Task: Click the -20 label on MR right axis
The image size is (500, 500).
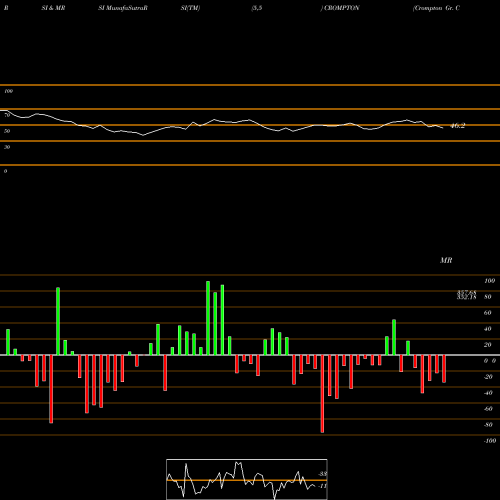Action: click(x=488, y=377)
